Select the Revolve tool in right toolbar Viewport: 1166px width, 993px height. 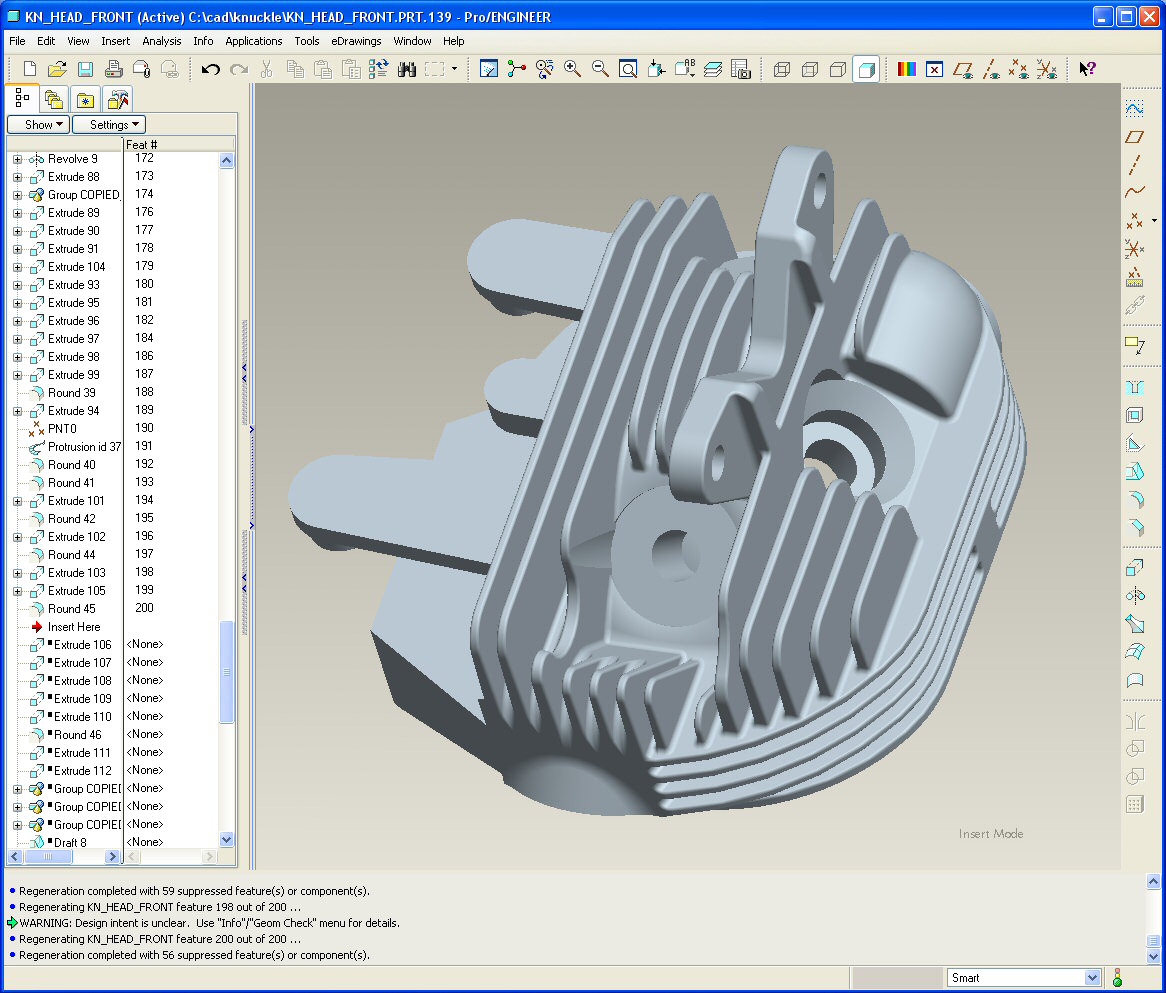(x=1134, y=596)
